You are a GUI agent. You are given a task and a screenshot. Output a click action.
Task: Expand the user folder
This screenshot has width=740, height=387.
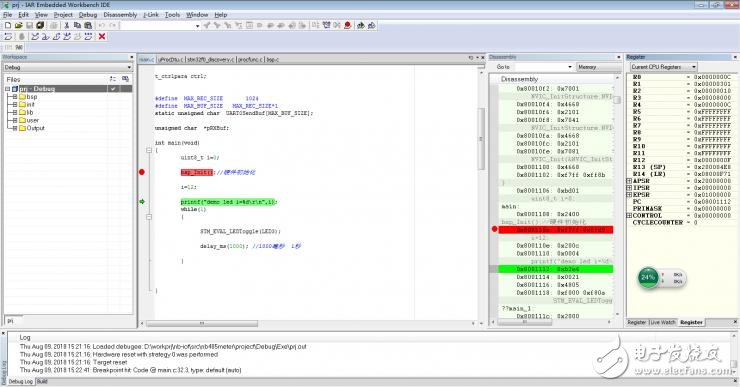[x=15, y=120]
